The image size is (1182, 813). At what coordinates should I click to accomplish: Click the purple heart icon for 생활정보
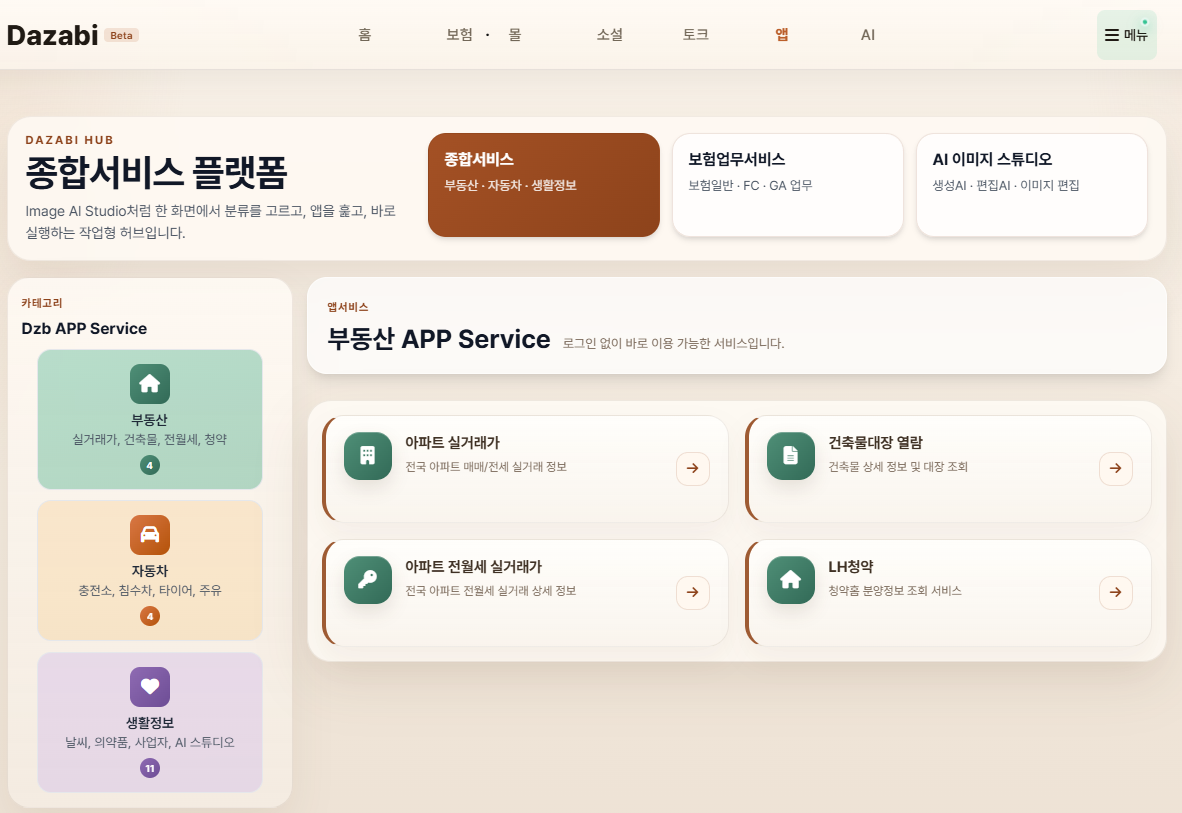[150, 687]
